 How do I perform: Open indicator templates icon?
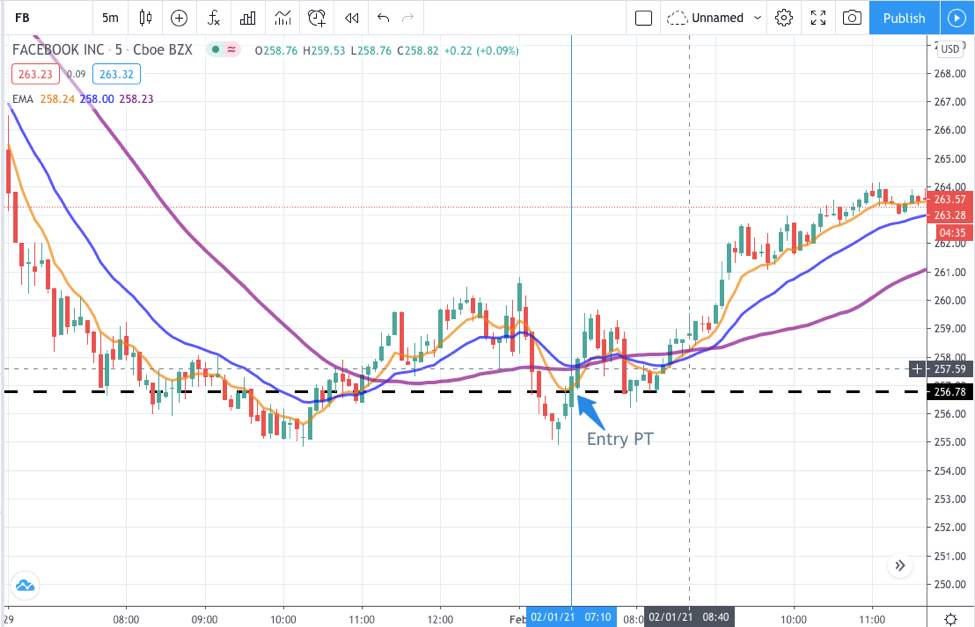click(283, 18)
